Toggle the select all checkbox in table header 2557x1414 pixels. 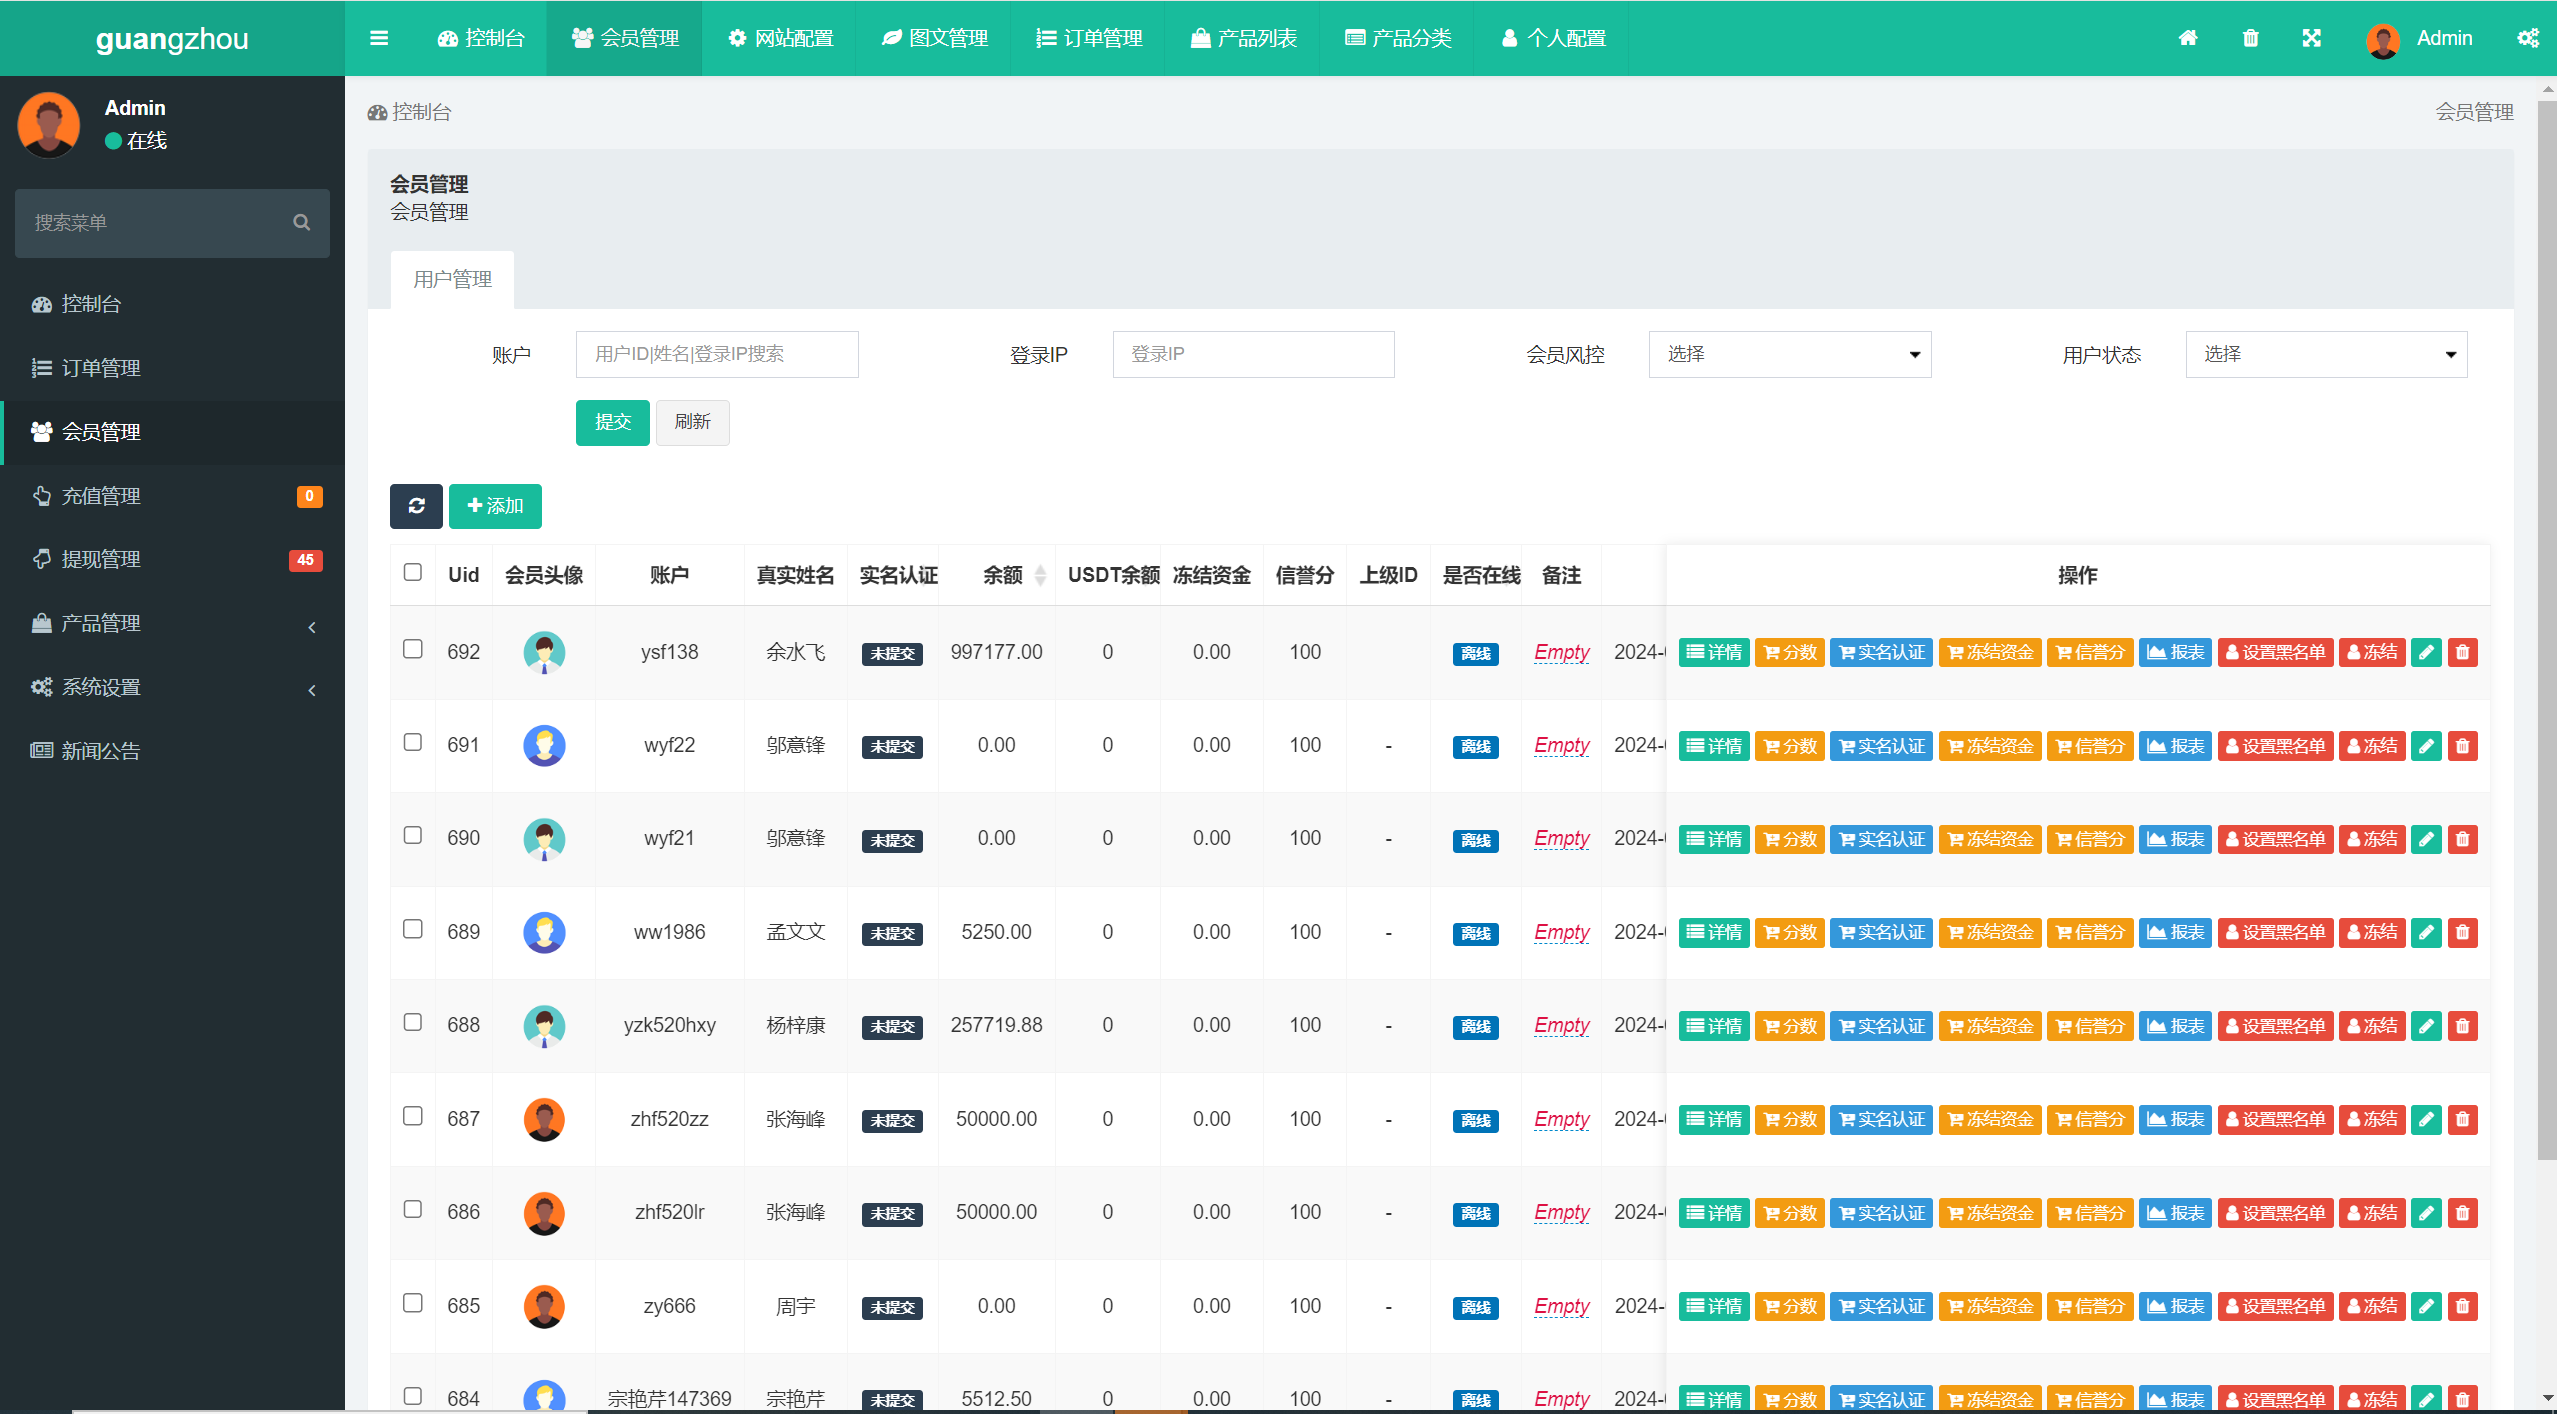[411, 573]
